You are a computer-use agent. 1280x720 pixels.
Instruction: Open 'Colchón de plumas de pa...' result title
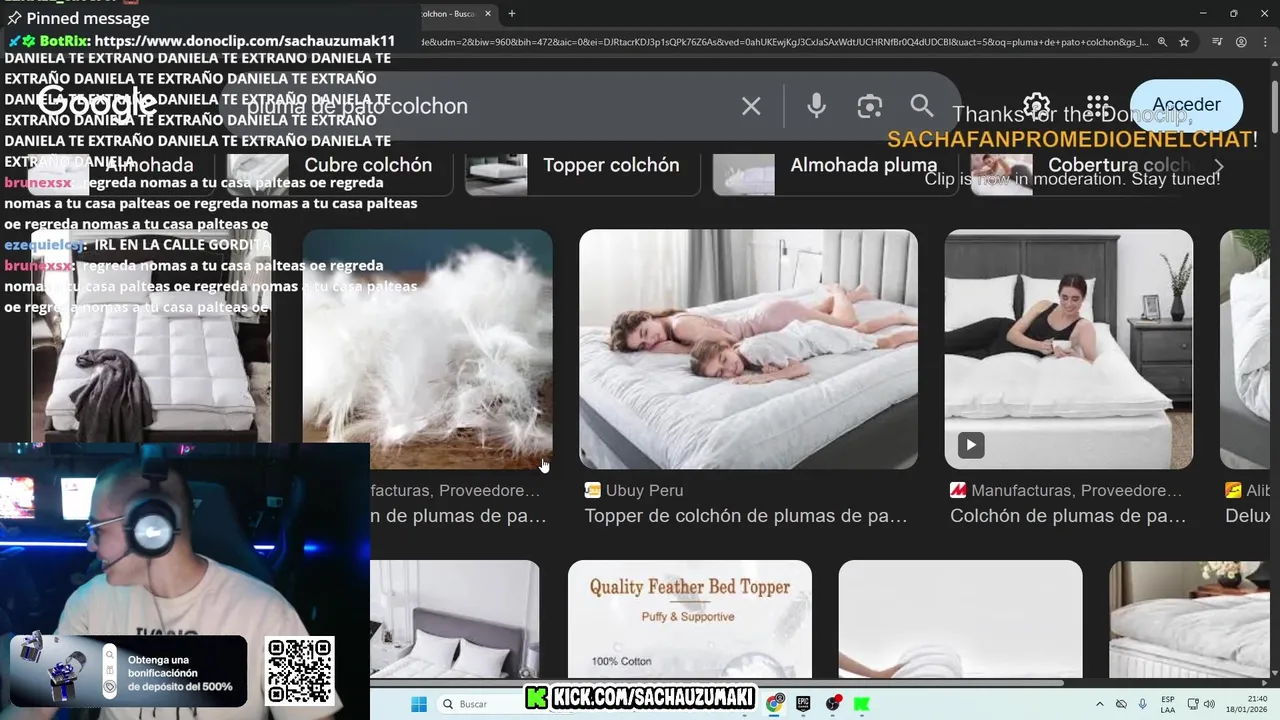click(1068, 516)
